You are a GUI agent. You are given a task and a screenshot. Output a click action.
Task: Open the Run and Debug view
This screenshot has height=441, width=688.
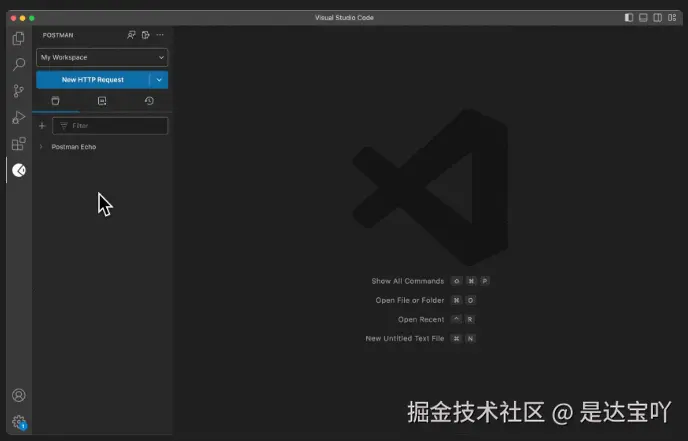point(18,117)
